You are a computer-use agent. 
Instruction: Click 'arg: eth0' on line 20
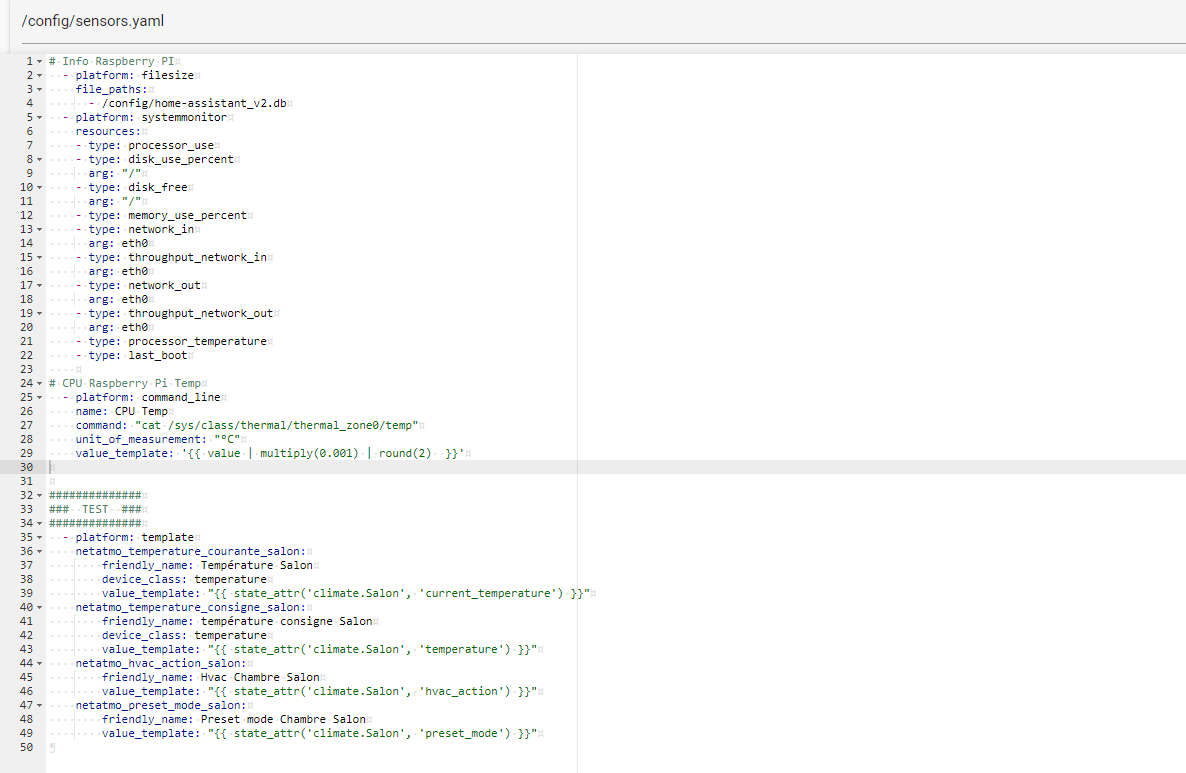tap(118, 328)
